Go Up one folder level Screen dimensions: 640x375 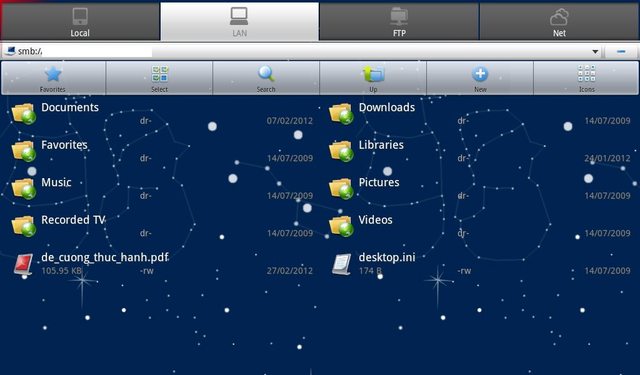coord(373,78)
